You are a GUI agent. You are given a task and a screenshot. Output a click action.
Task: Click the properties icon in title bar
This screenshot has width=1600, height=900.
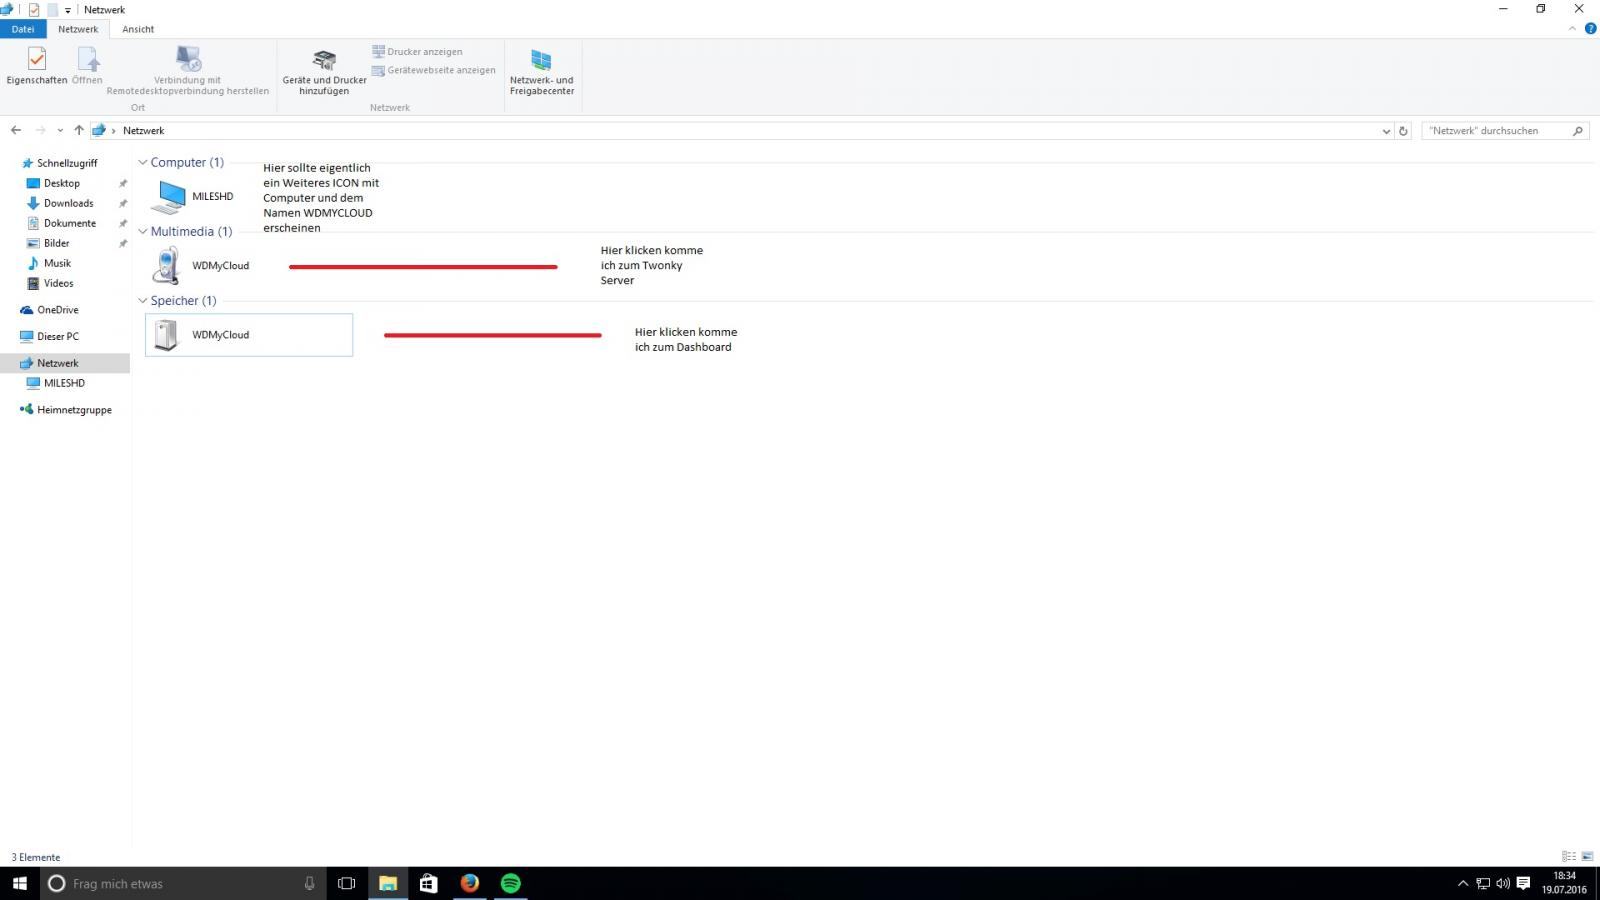pos(34,10)
